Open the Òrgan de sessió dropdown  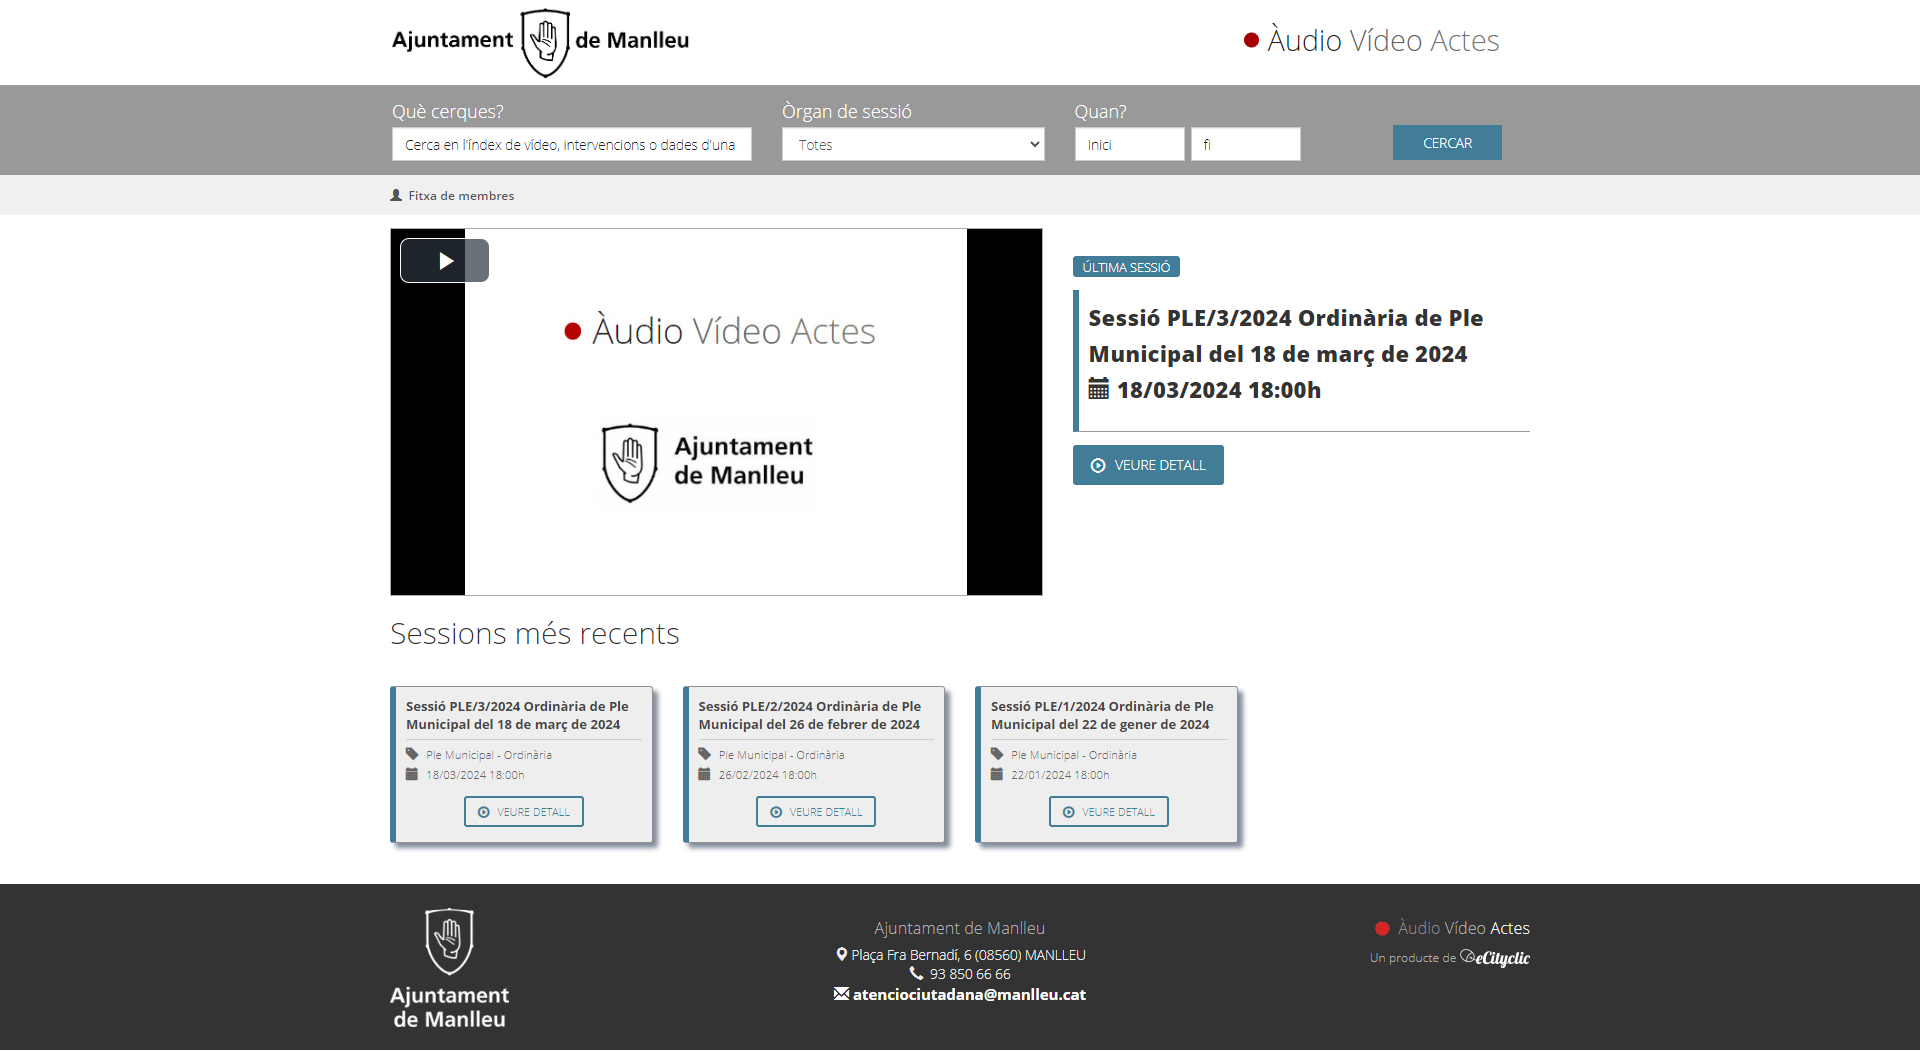[913, 144]
